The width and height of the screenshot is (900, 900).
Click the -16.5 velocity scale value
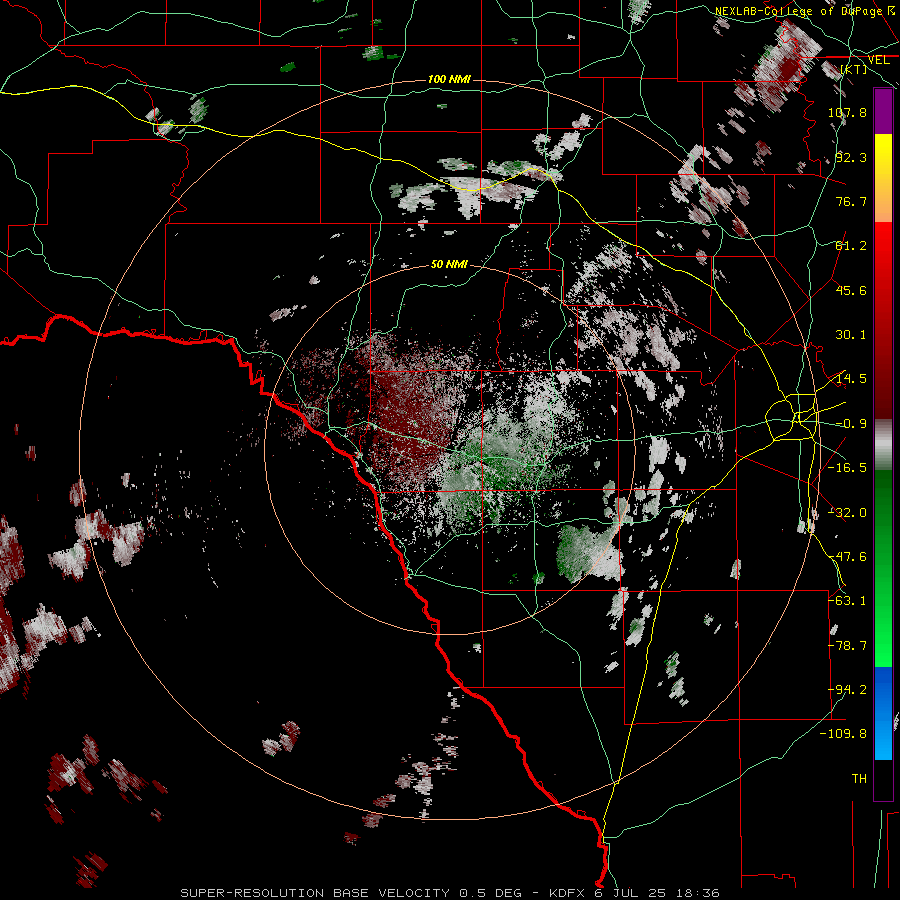[x=847, y=468]
